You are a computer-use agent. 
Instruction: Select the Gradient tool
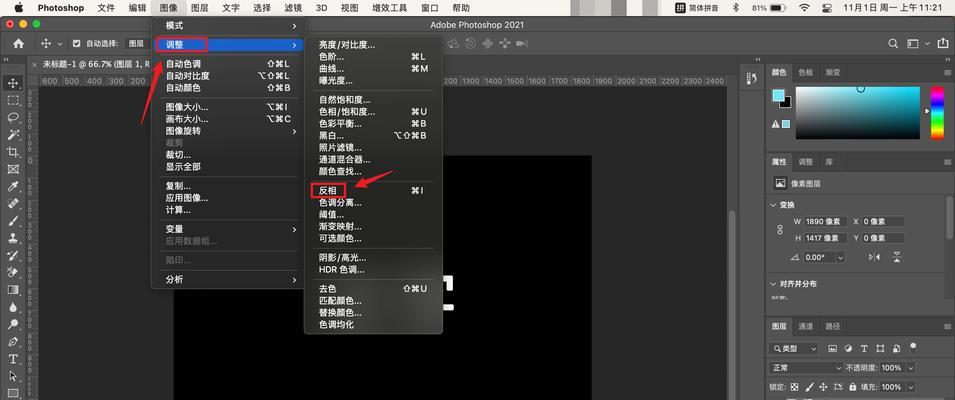[13, 290]
